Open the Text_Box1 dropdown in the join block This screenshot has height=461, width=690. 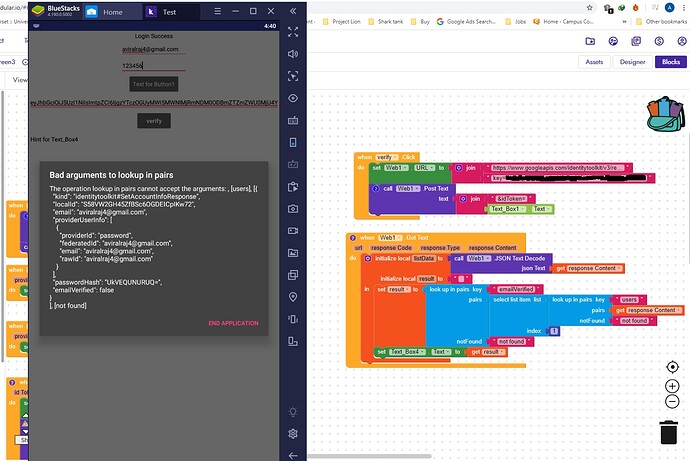(508, 209)
